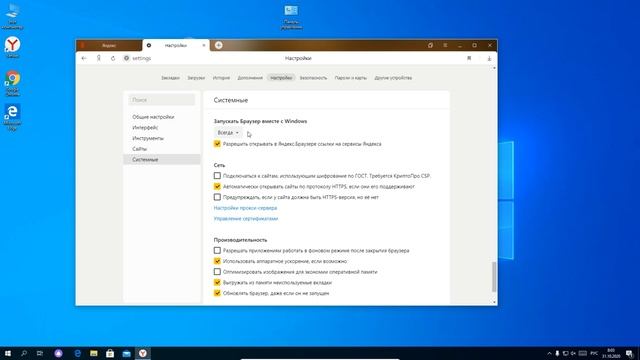
Task: Switch to Безопасность section tab
Action: [313, 78]
